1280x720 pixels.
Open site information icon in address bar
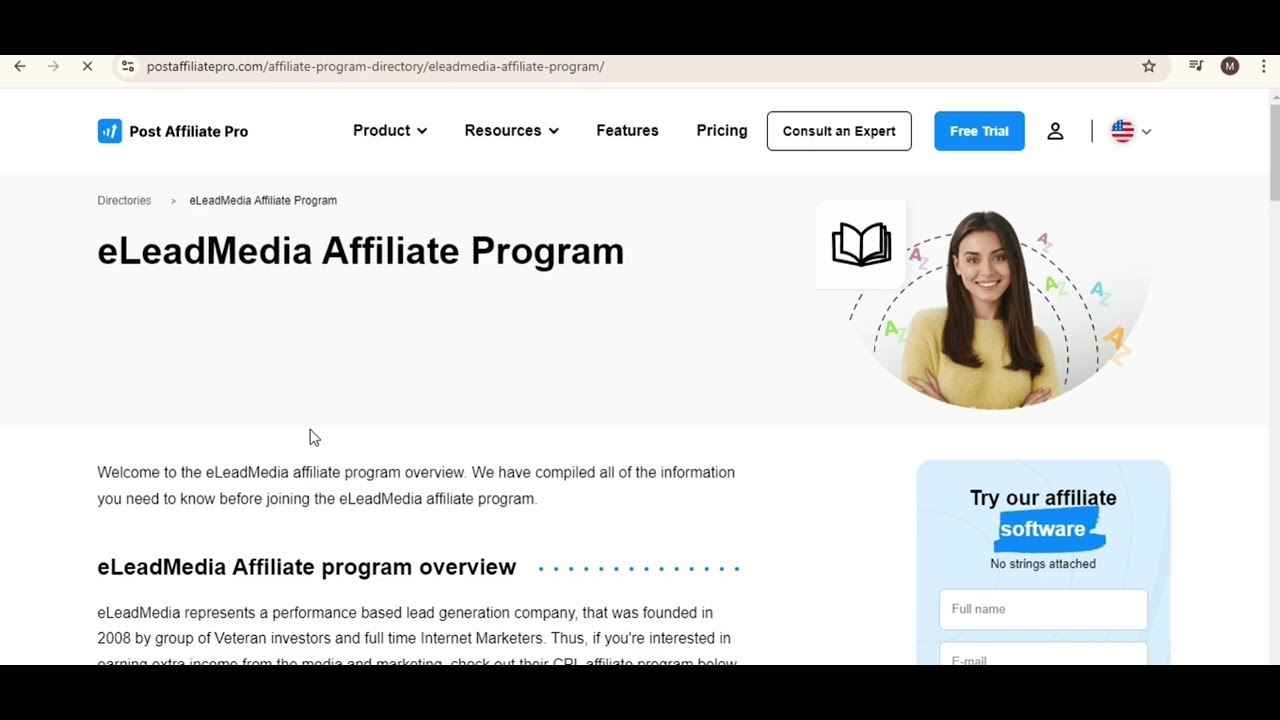pos(127,66)
